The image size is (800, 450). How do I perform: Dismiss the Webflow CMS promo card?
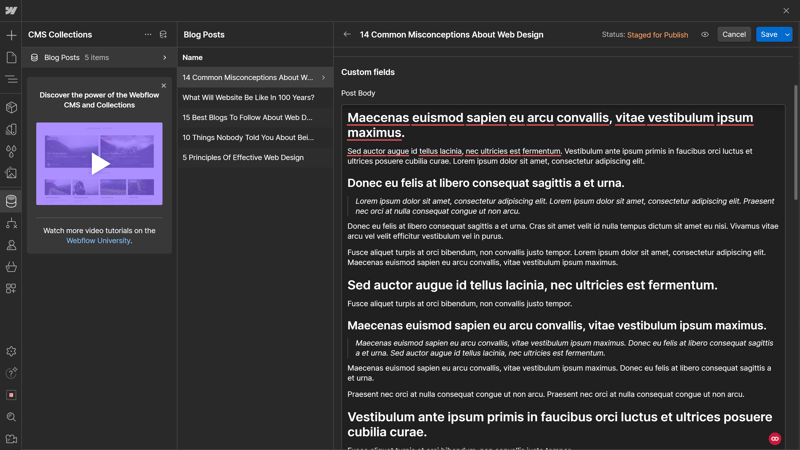pyautogui.click(x=164, y=86)
